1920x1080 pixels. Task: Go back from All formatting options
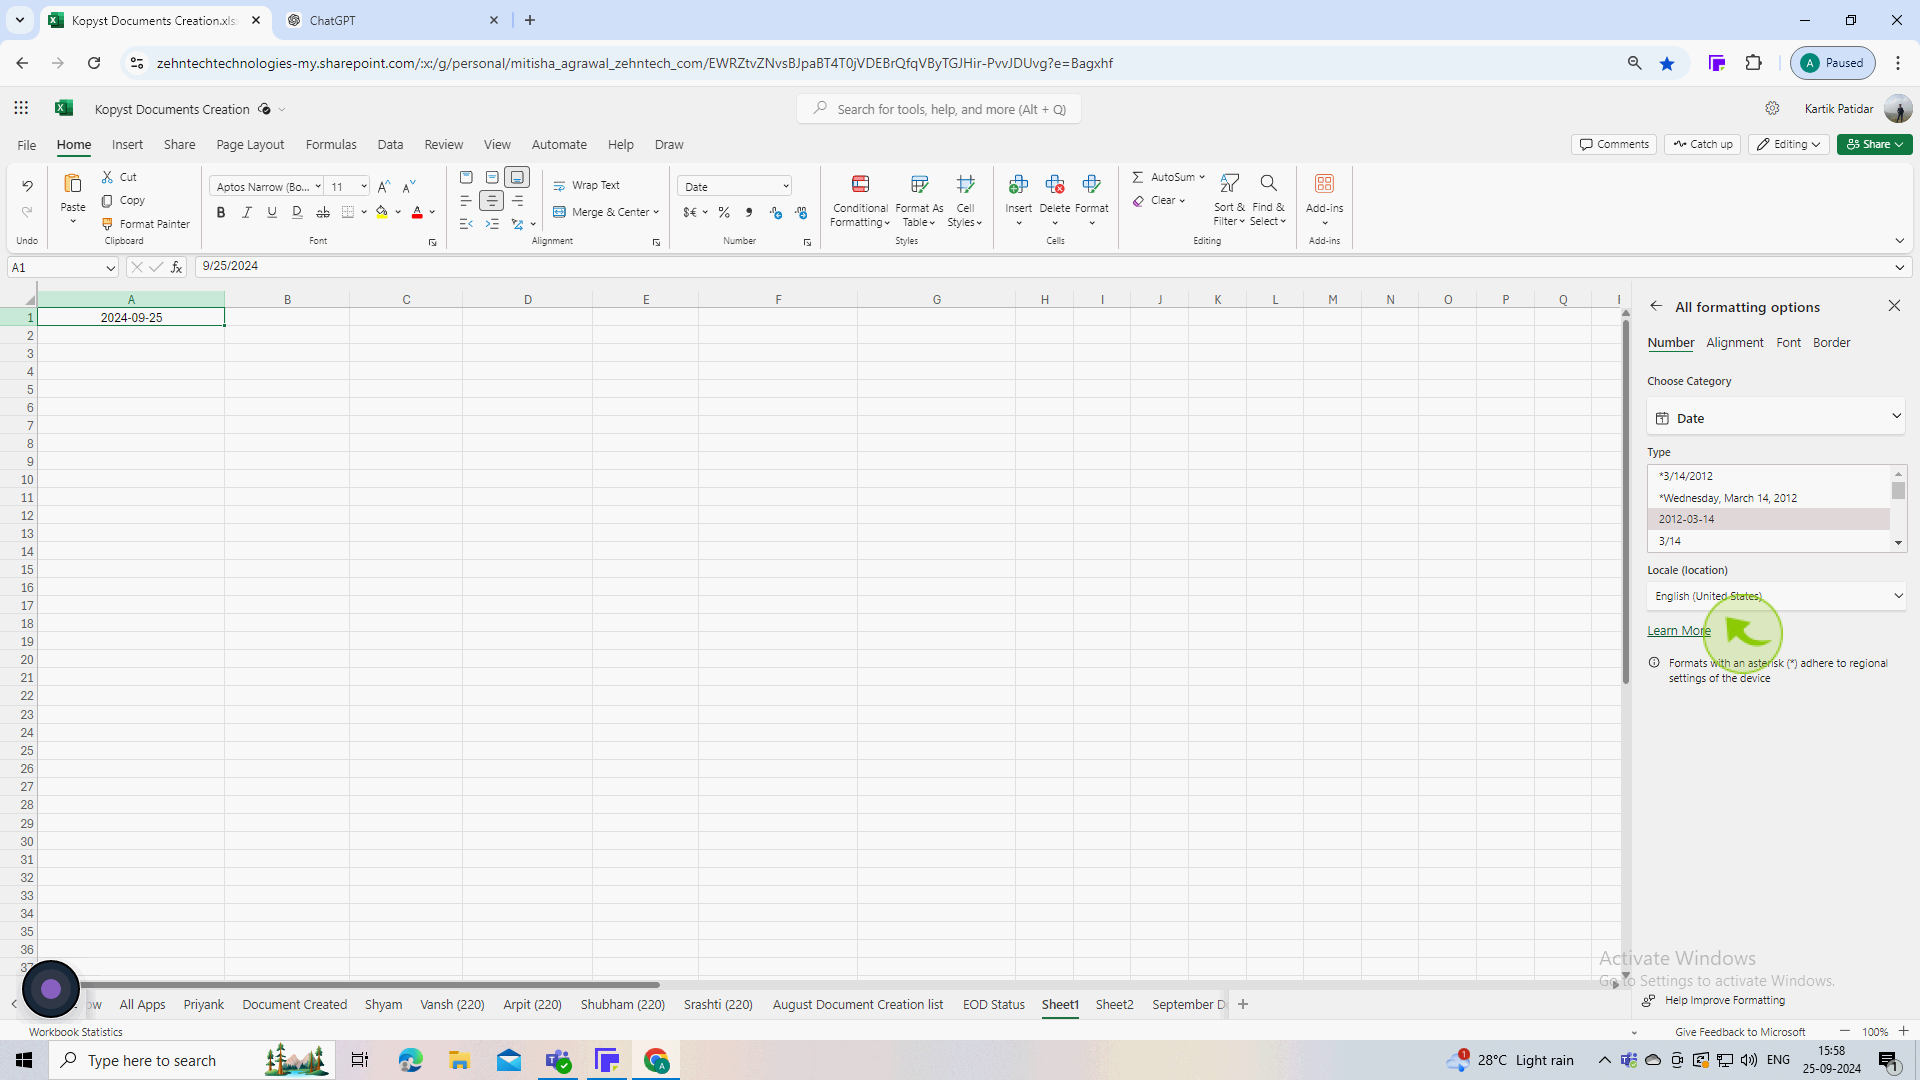tap(1656, 306)
